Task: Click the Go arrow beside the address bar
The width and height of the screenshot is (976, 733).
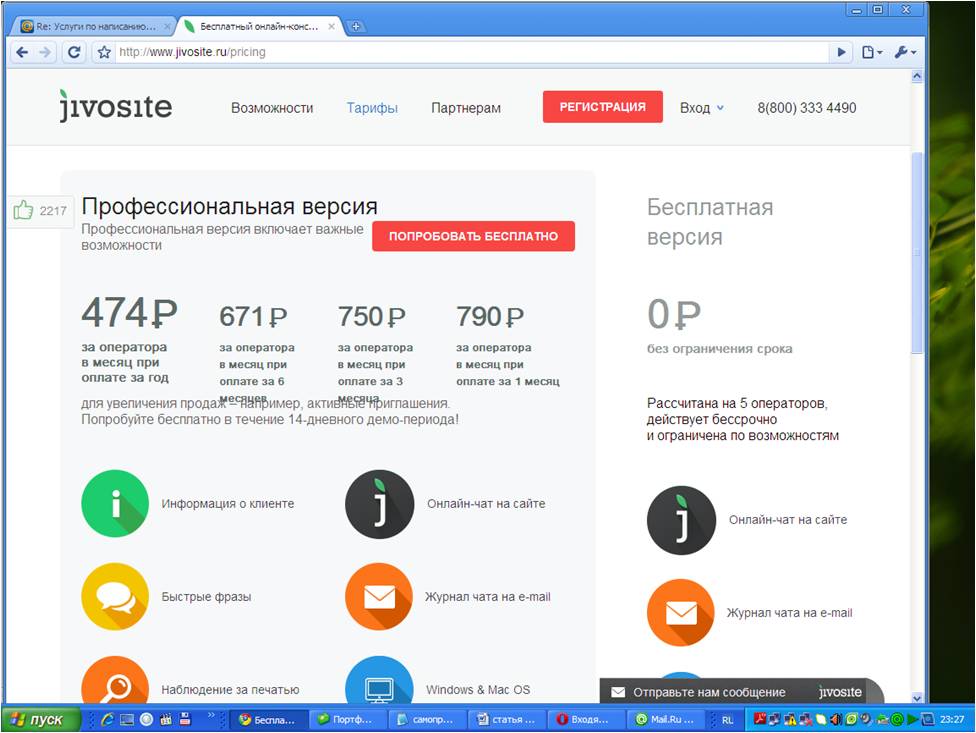Action: pyautogui.click(x=841, y=52)
